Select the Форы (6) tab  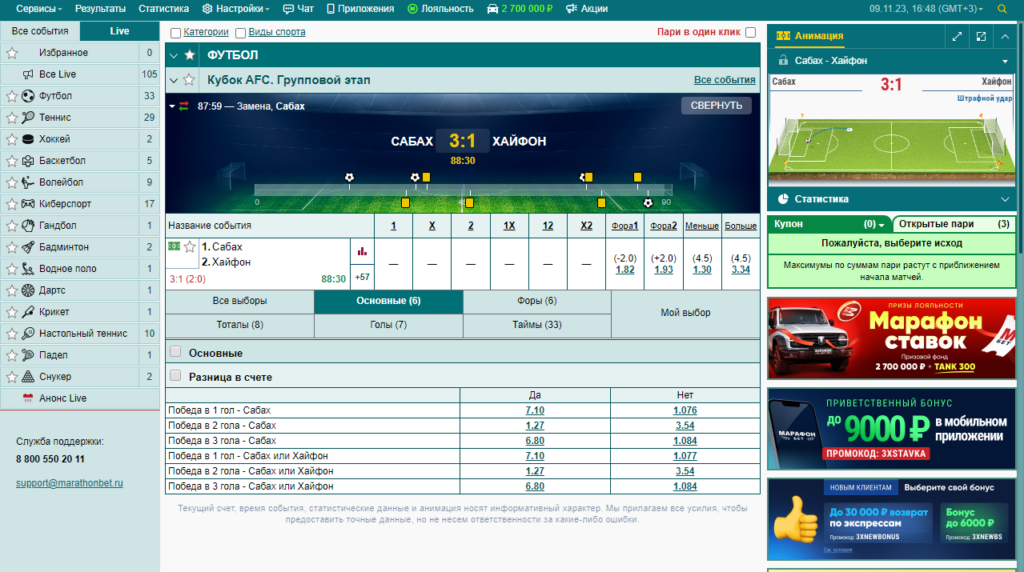coord(537,301)
